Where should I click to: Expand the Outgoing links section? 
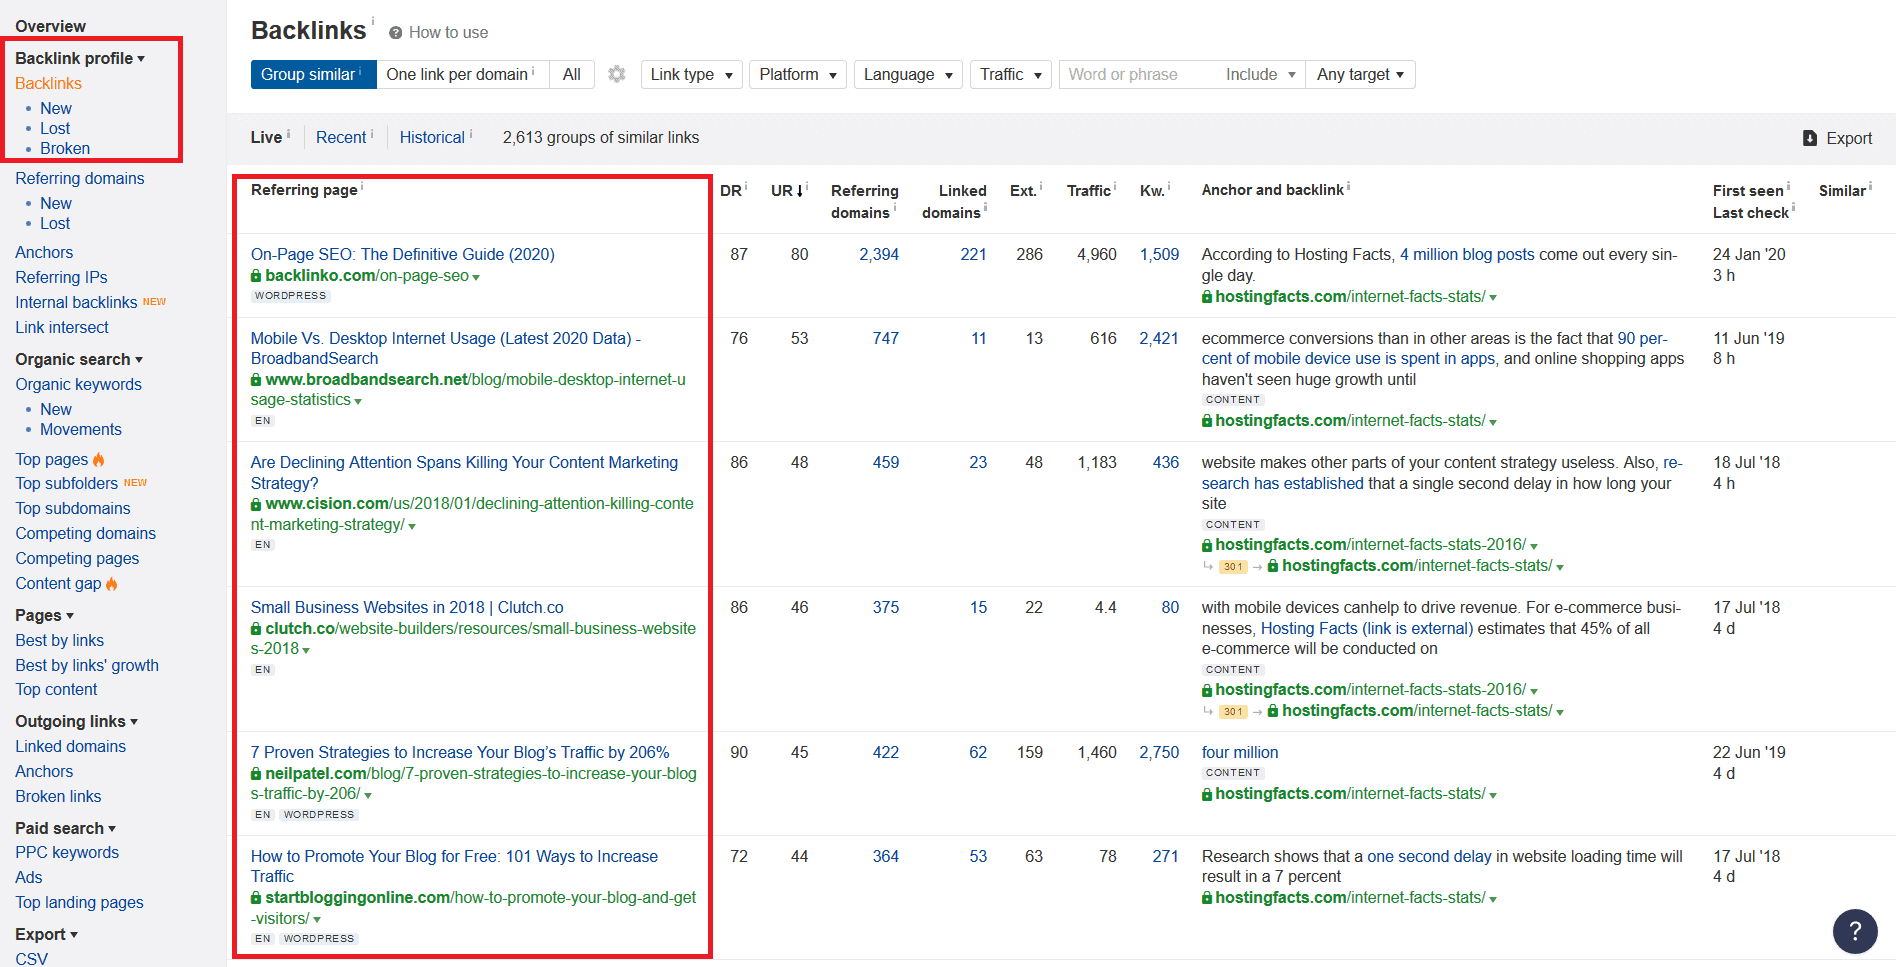coord(77,721)
